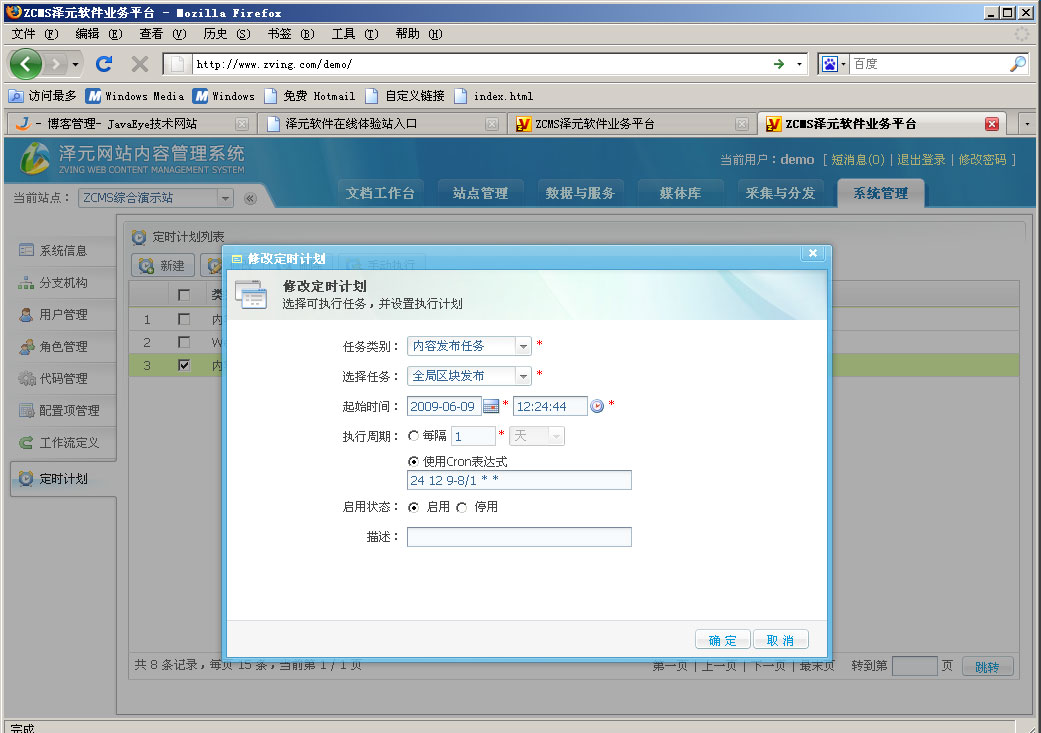The width and height of the screenshot is (1041, 733).
Task: Close the 泽元软件在线体验站入口 tab
Action: point(492,124)
